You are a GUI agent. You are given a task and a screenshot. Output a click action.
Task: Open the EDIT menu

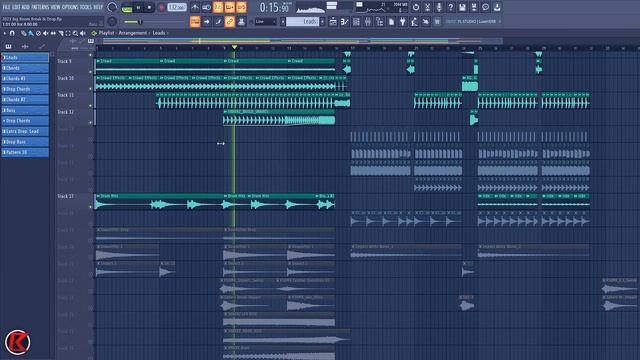pyautogui.click(x=16, y=7)
